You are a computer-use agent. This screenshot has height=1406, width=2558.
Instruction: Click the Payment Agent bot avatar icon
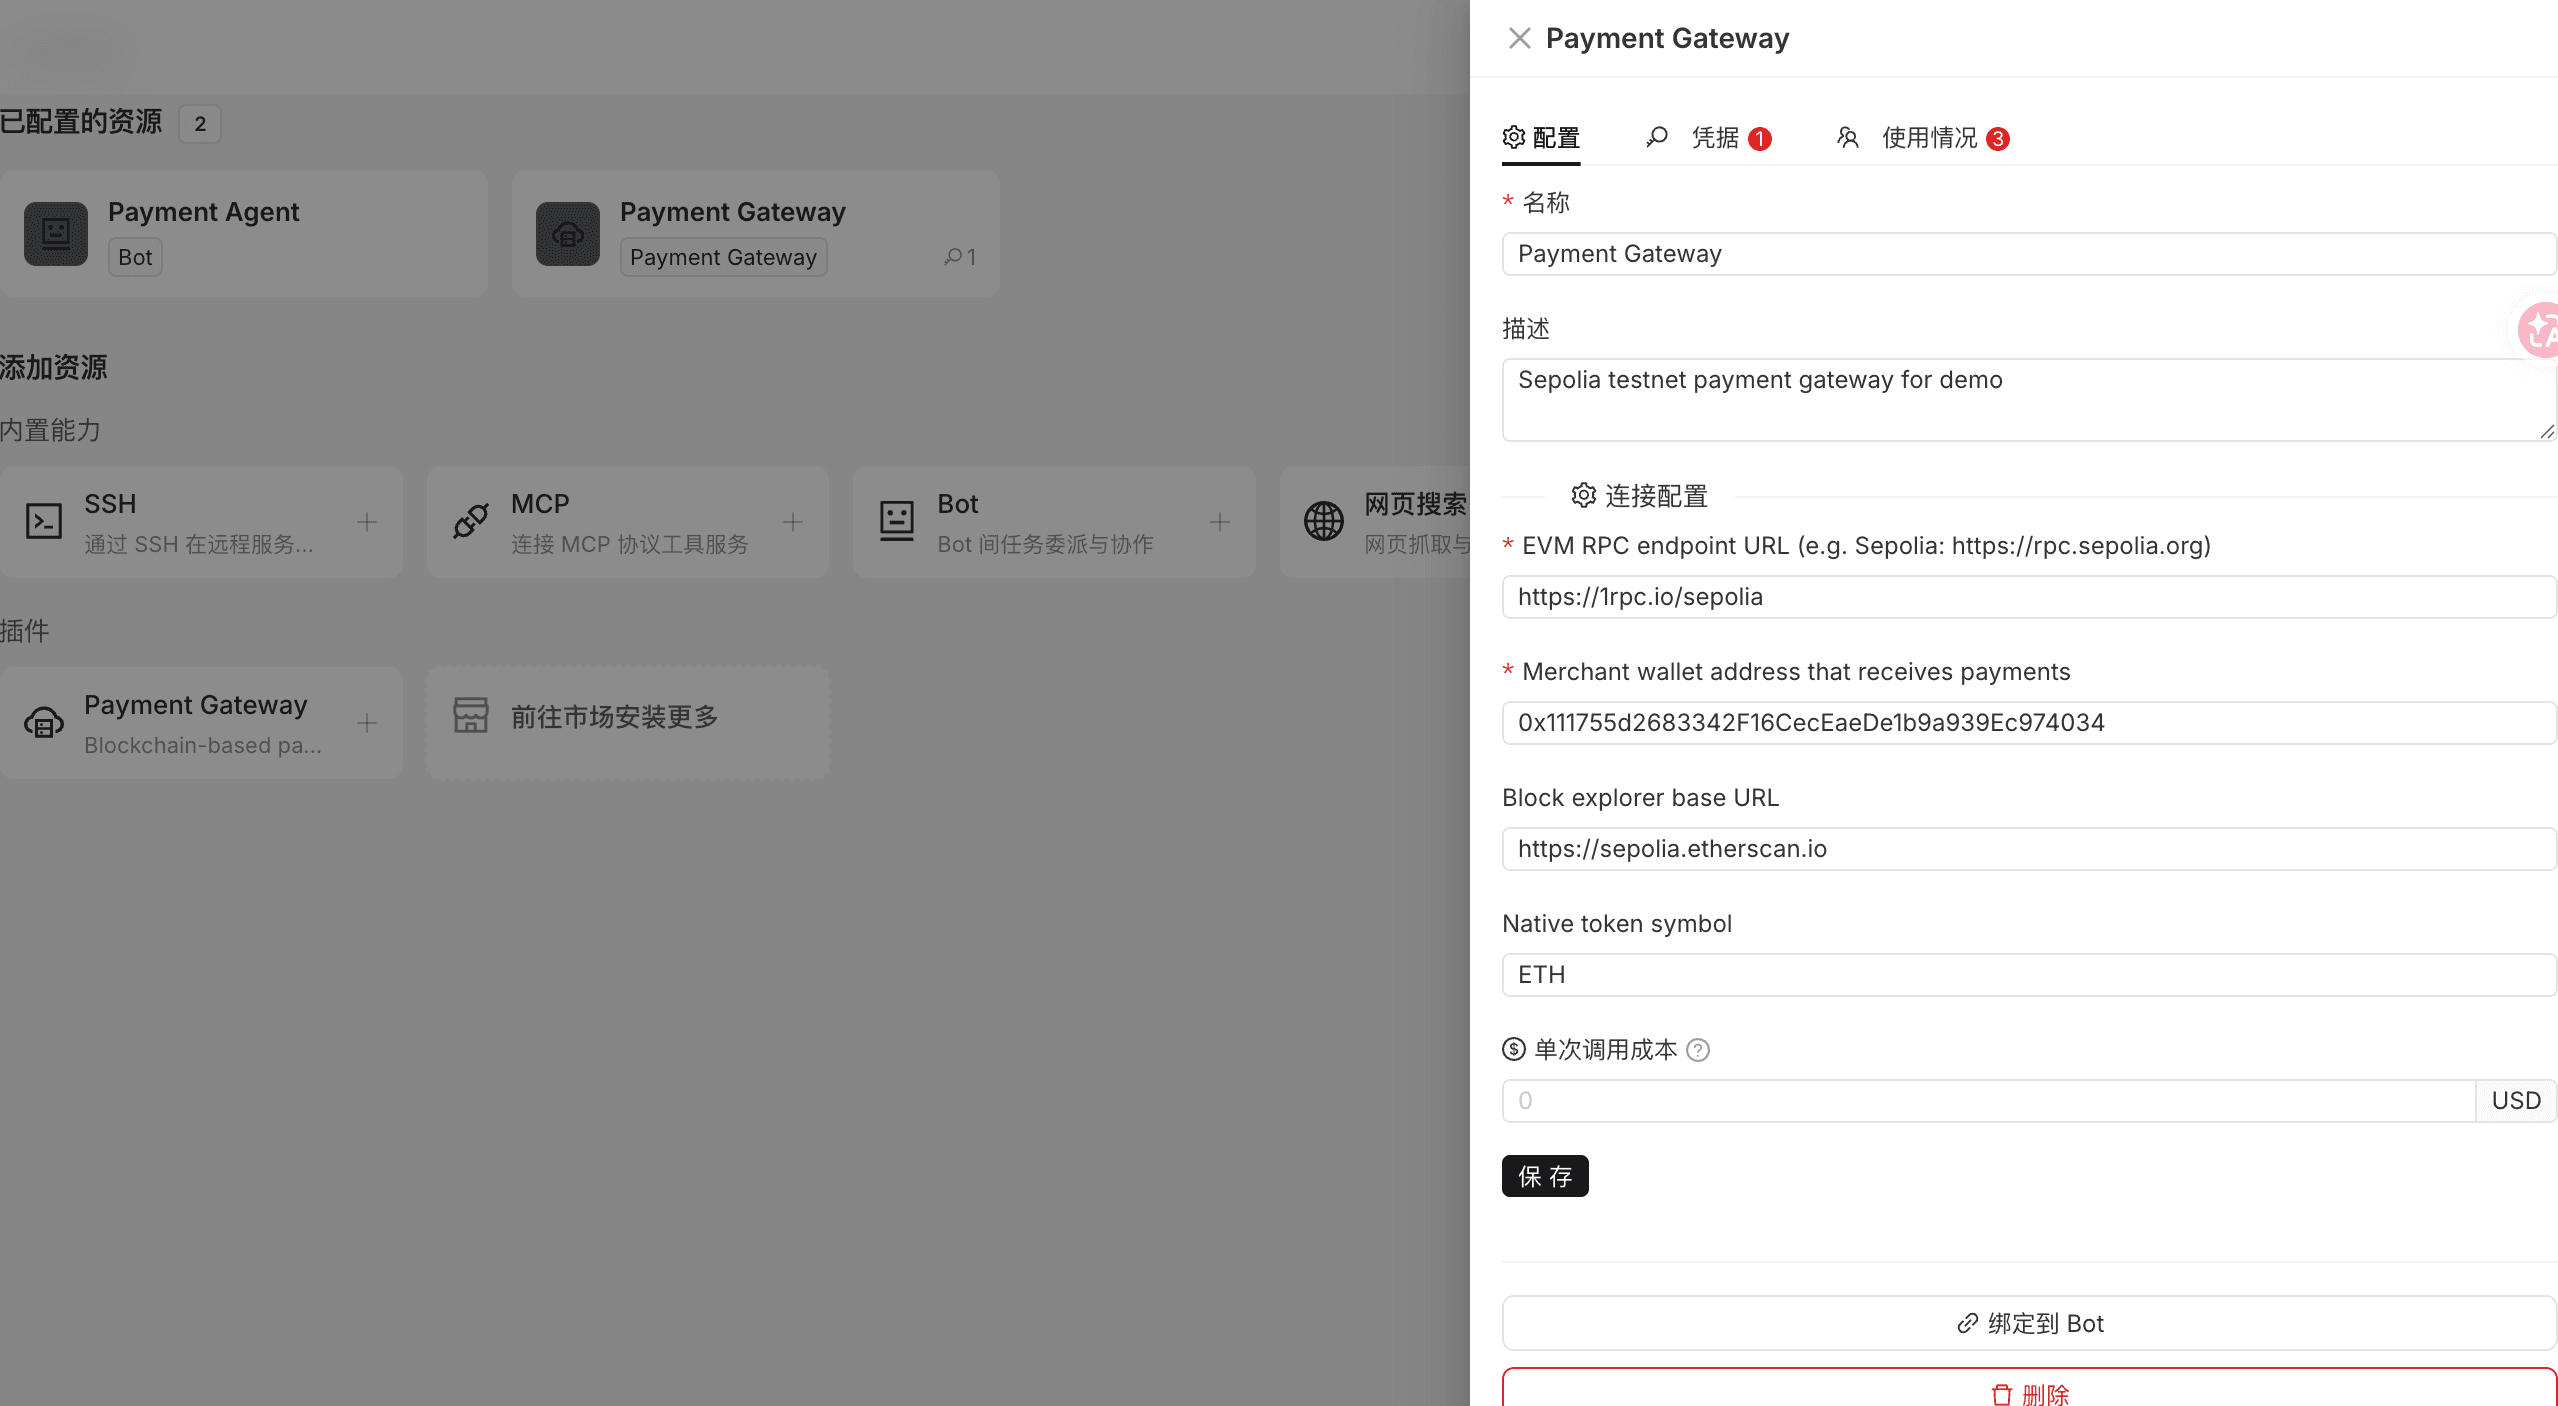[56, 233]
